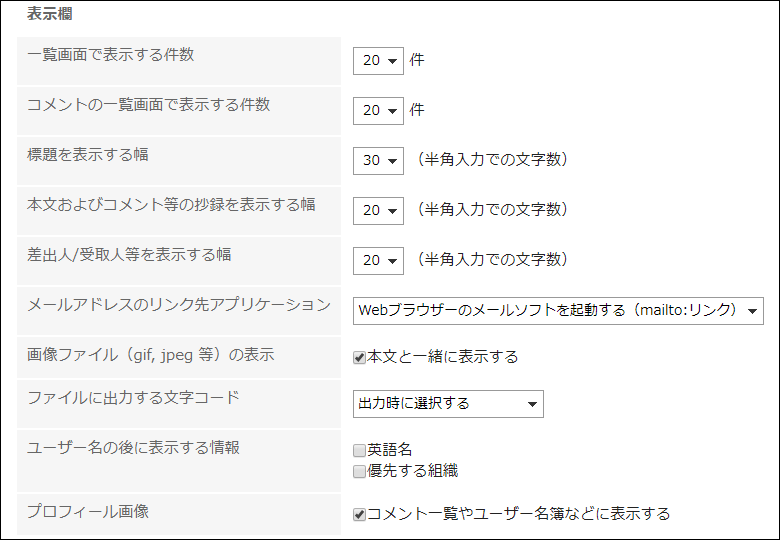Open the 一覧画面で表示する件数 dropdown
Image resolution: width=780 pixels, height=540 pixels.
pyautogui.click(x=378, y=60)
